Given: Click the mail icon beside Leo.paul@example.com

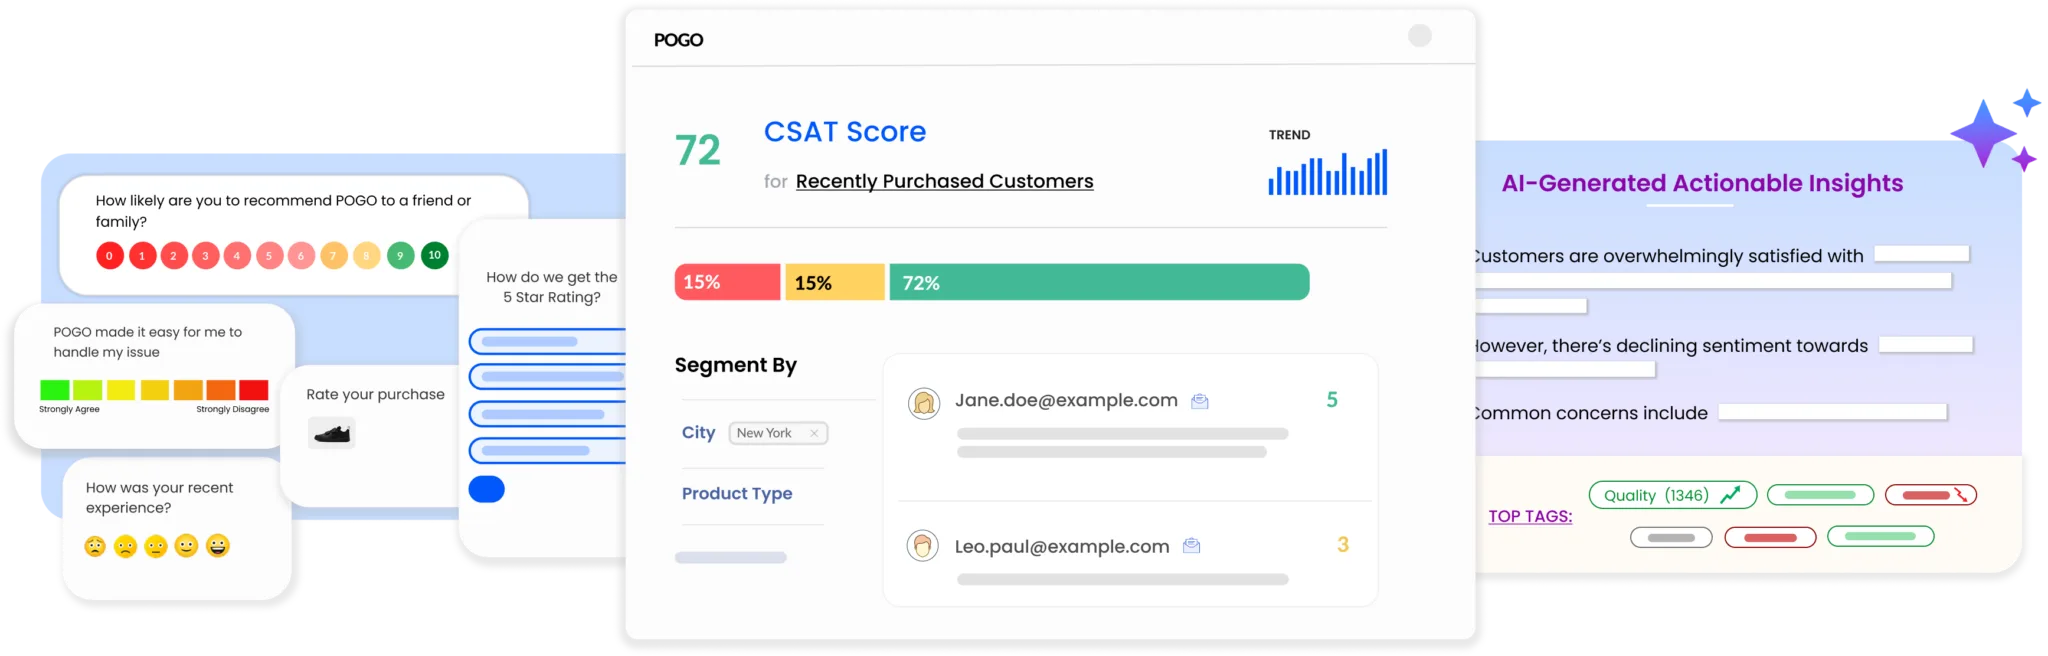Looking at the screenshot, I should pos(1191,546).
